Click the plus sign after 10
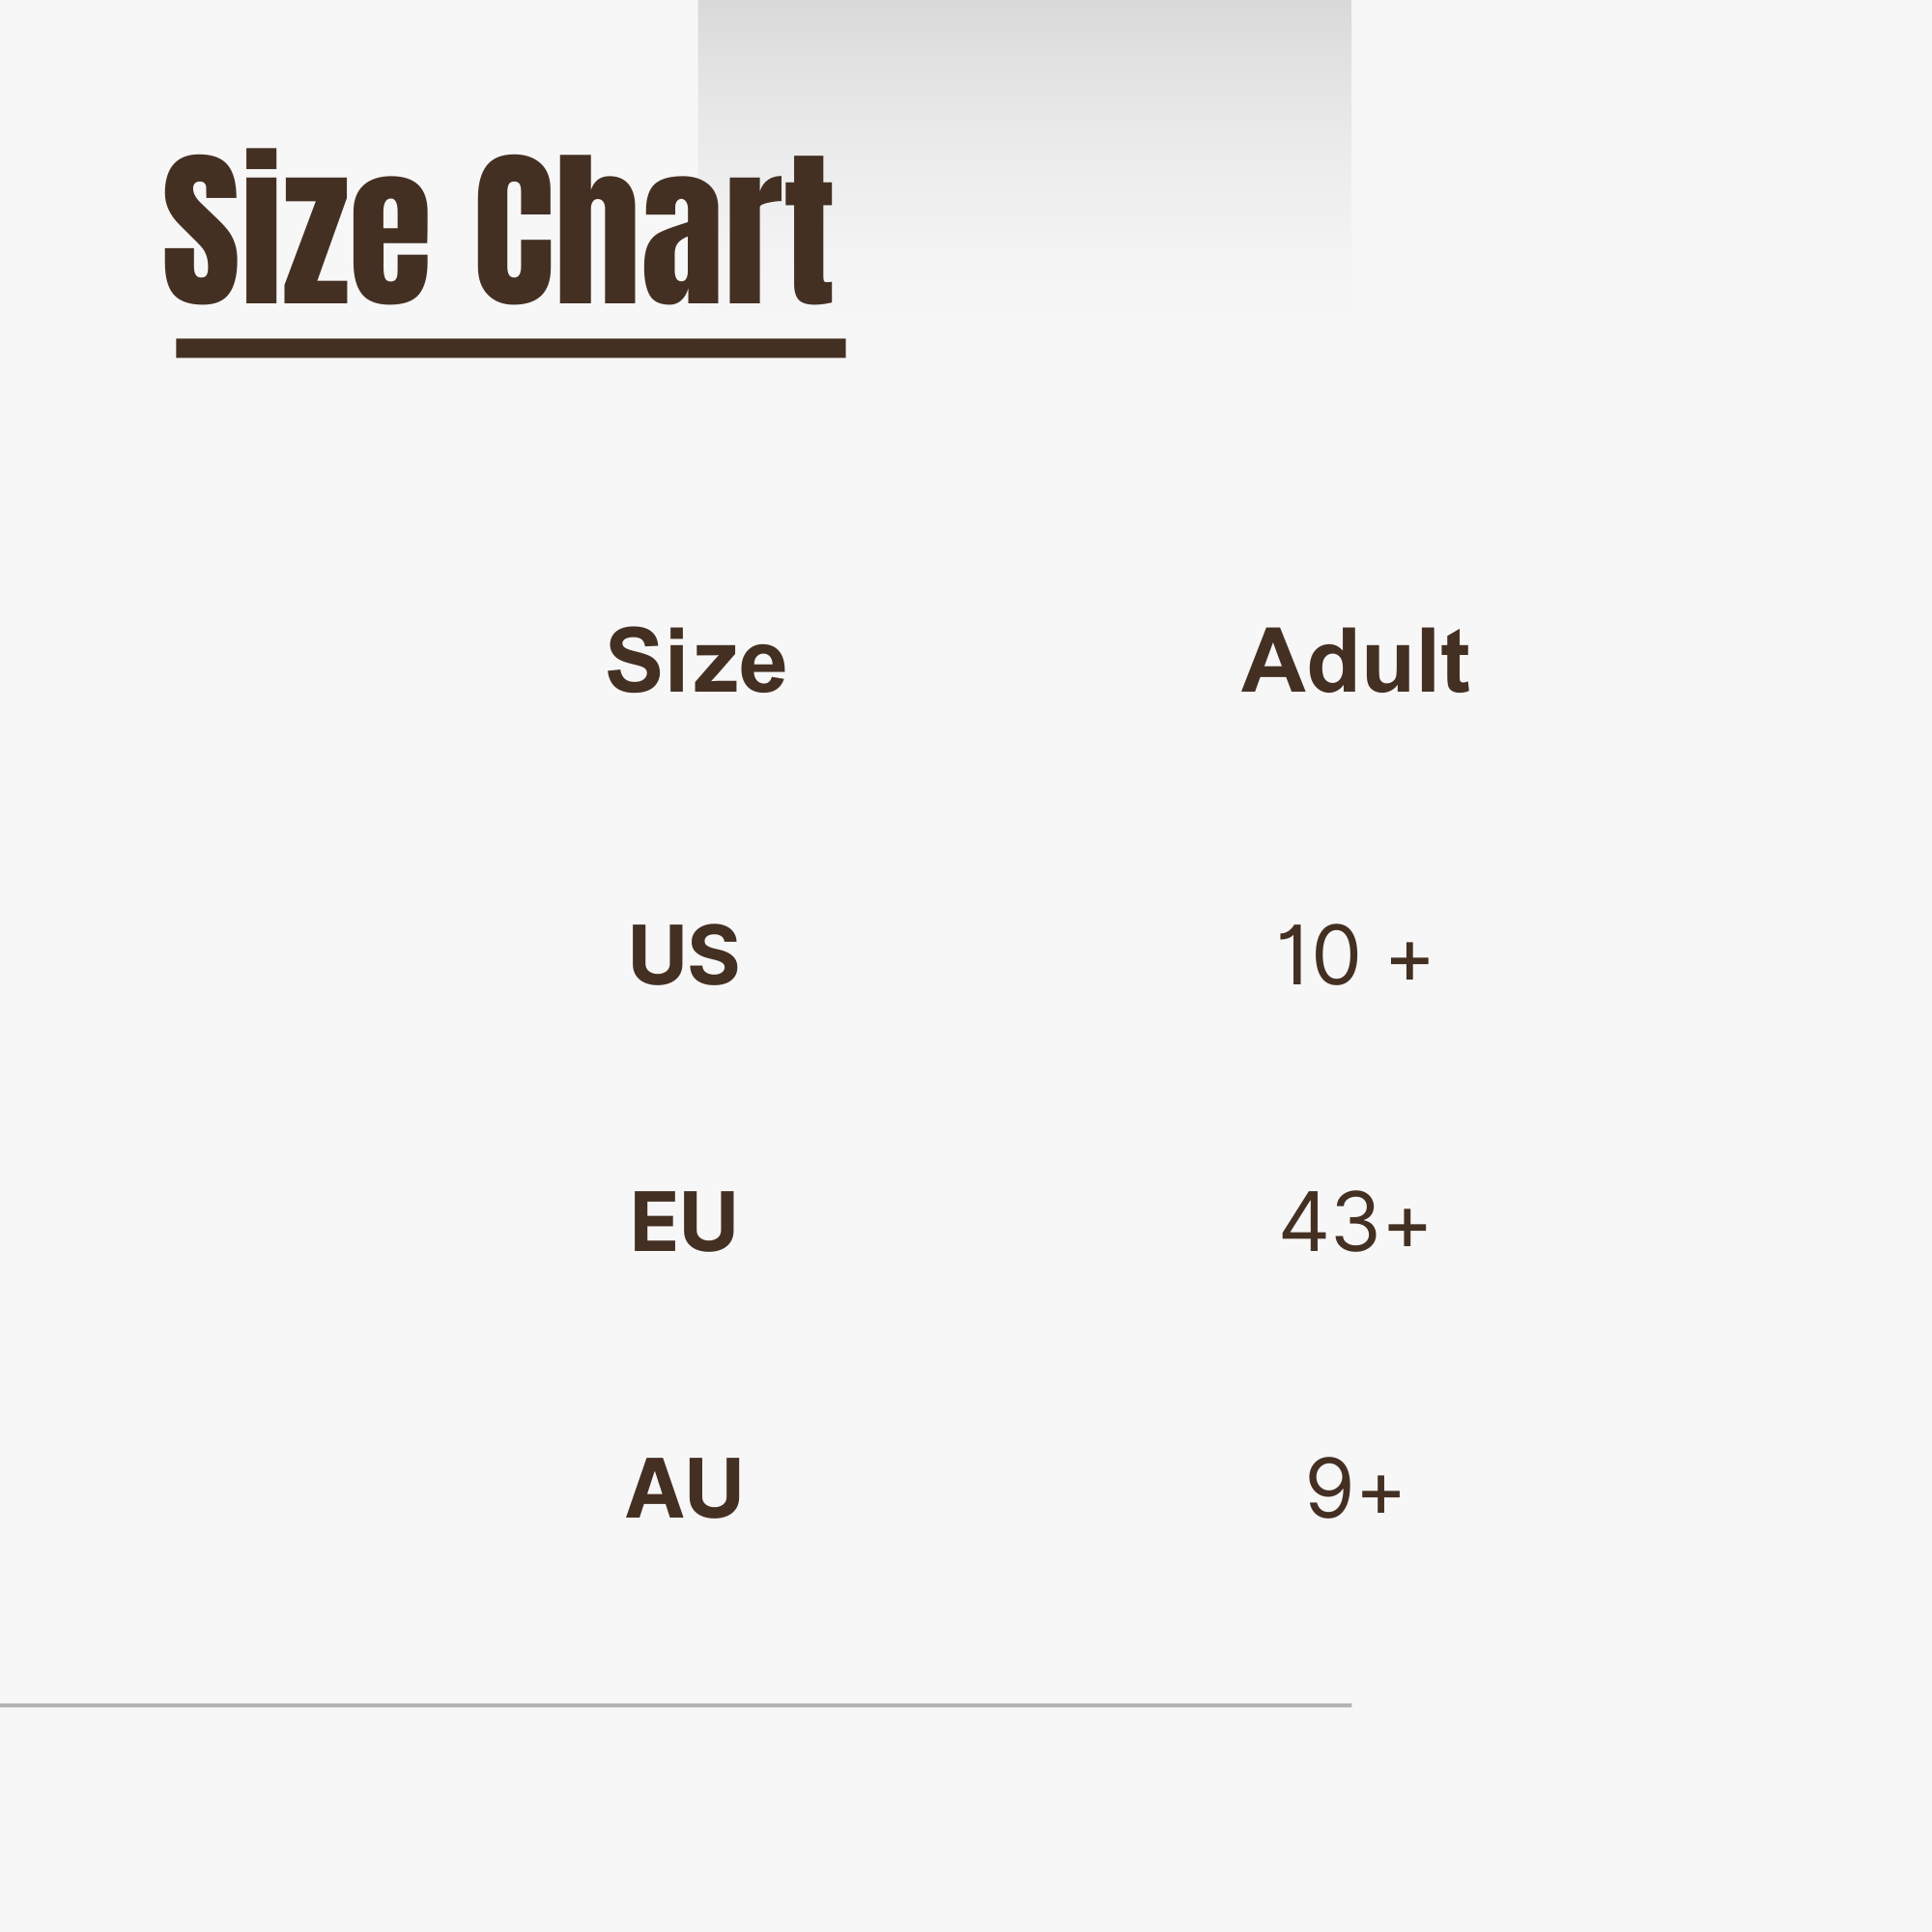 click(1409, 960)
